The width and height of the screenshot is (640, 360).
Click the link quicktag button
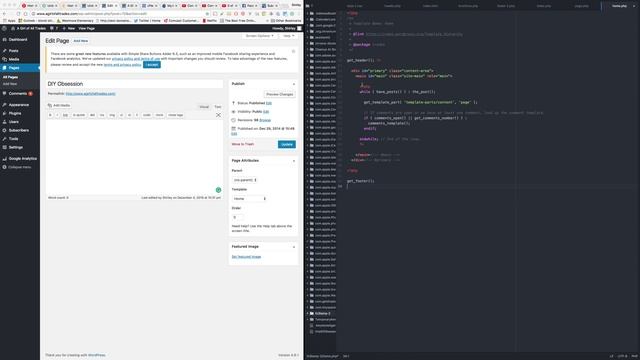point(65,115)
